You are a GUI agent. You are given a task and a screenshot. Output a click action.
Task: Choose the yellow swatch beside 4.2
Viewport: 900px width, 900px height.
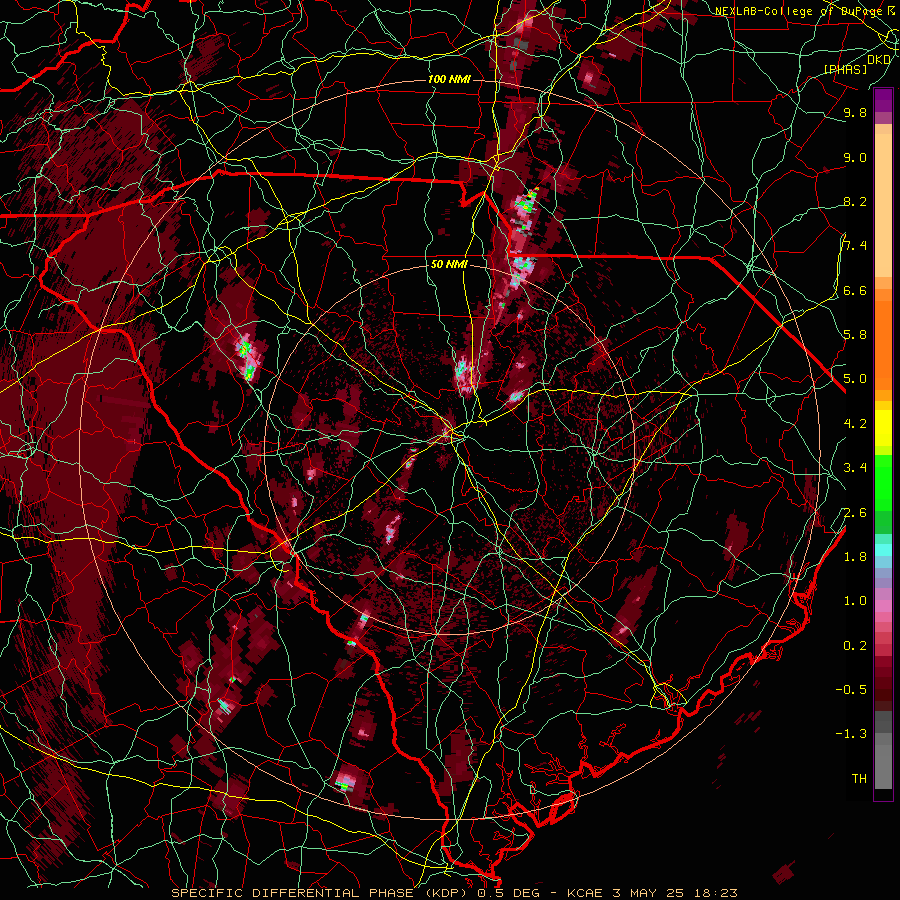883,428
